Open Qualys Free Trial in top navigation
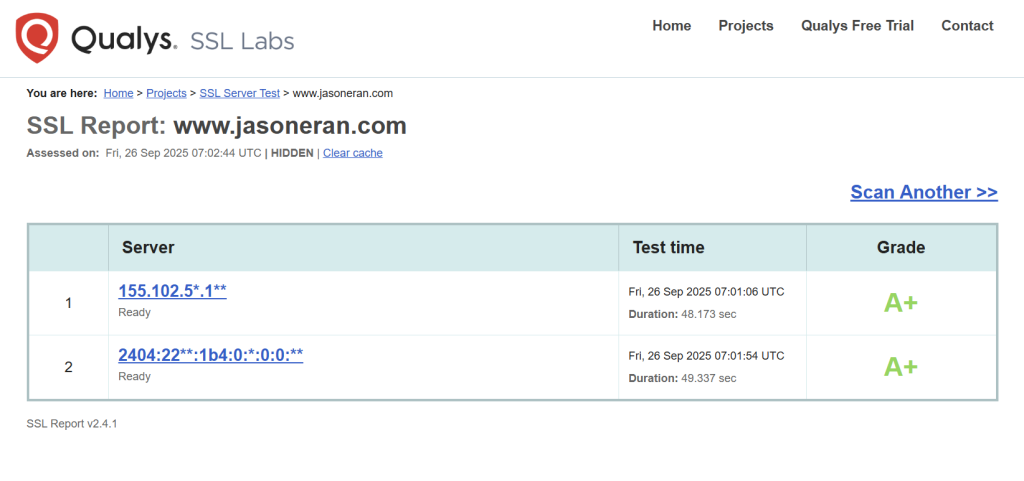This screenshot has height=481, width=1024. click(857, 26)
